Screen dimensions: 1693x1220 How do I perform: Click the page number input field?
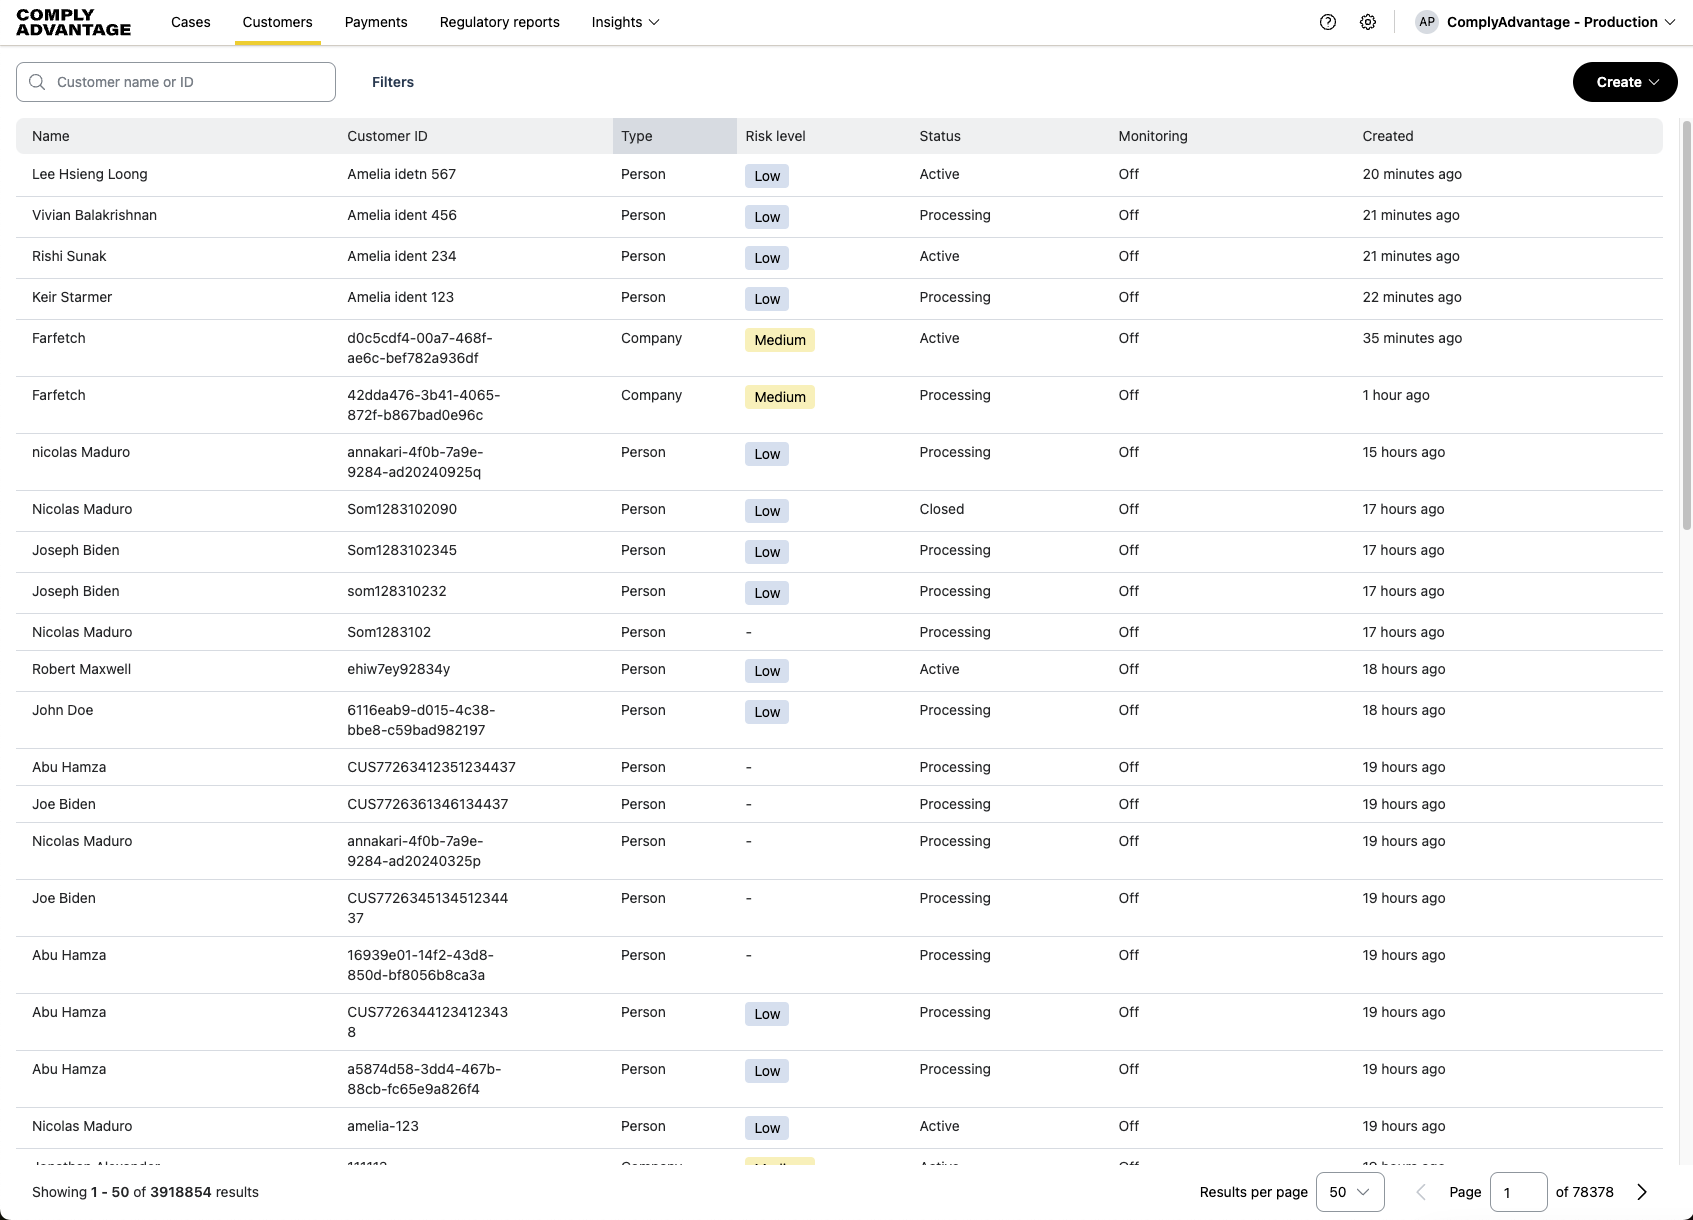click(x=1519, y=1192)
